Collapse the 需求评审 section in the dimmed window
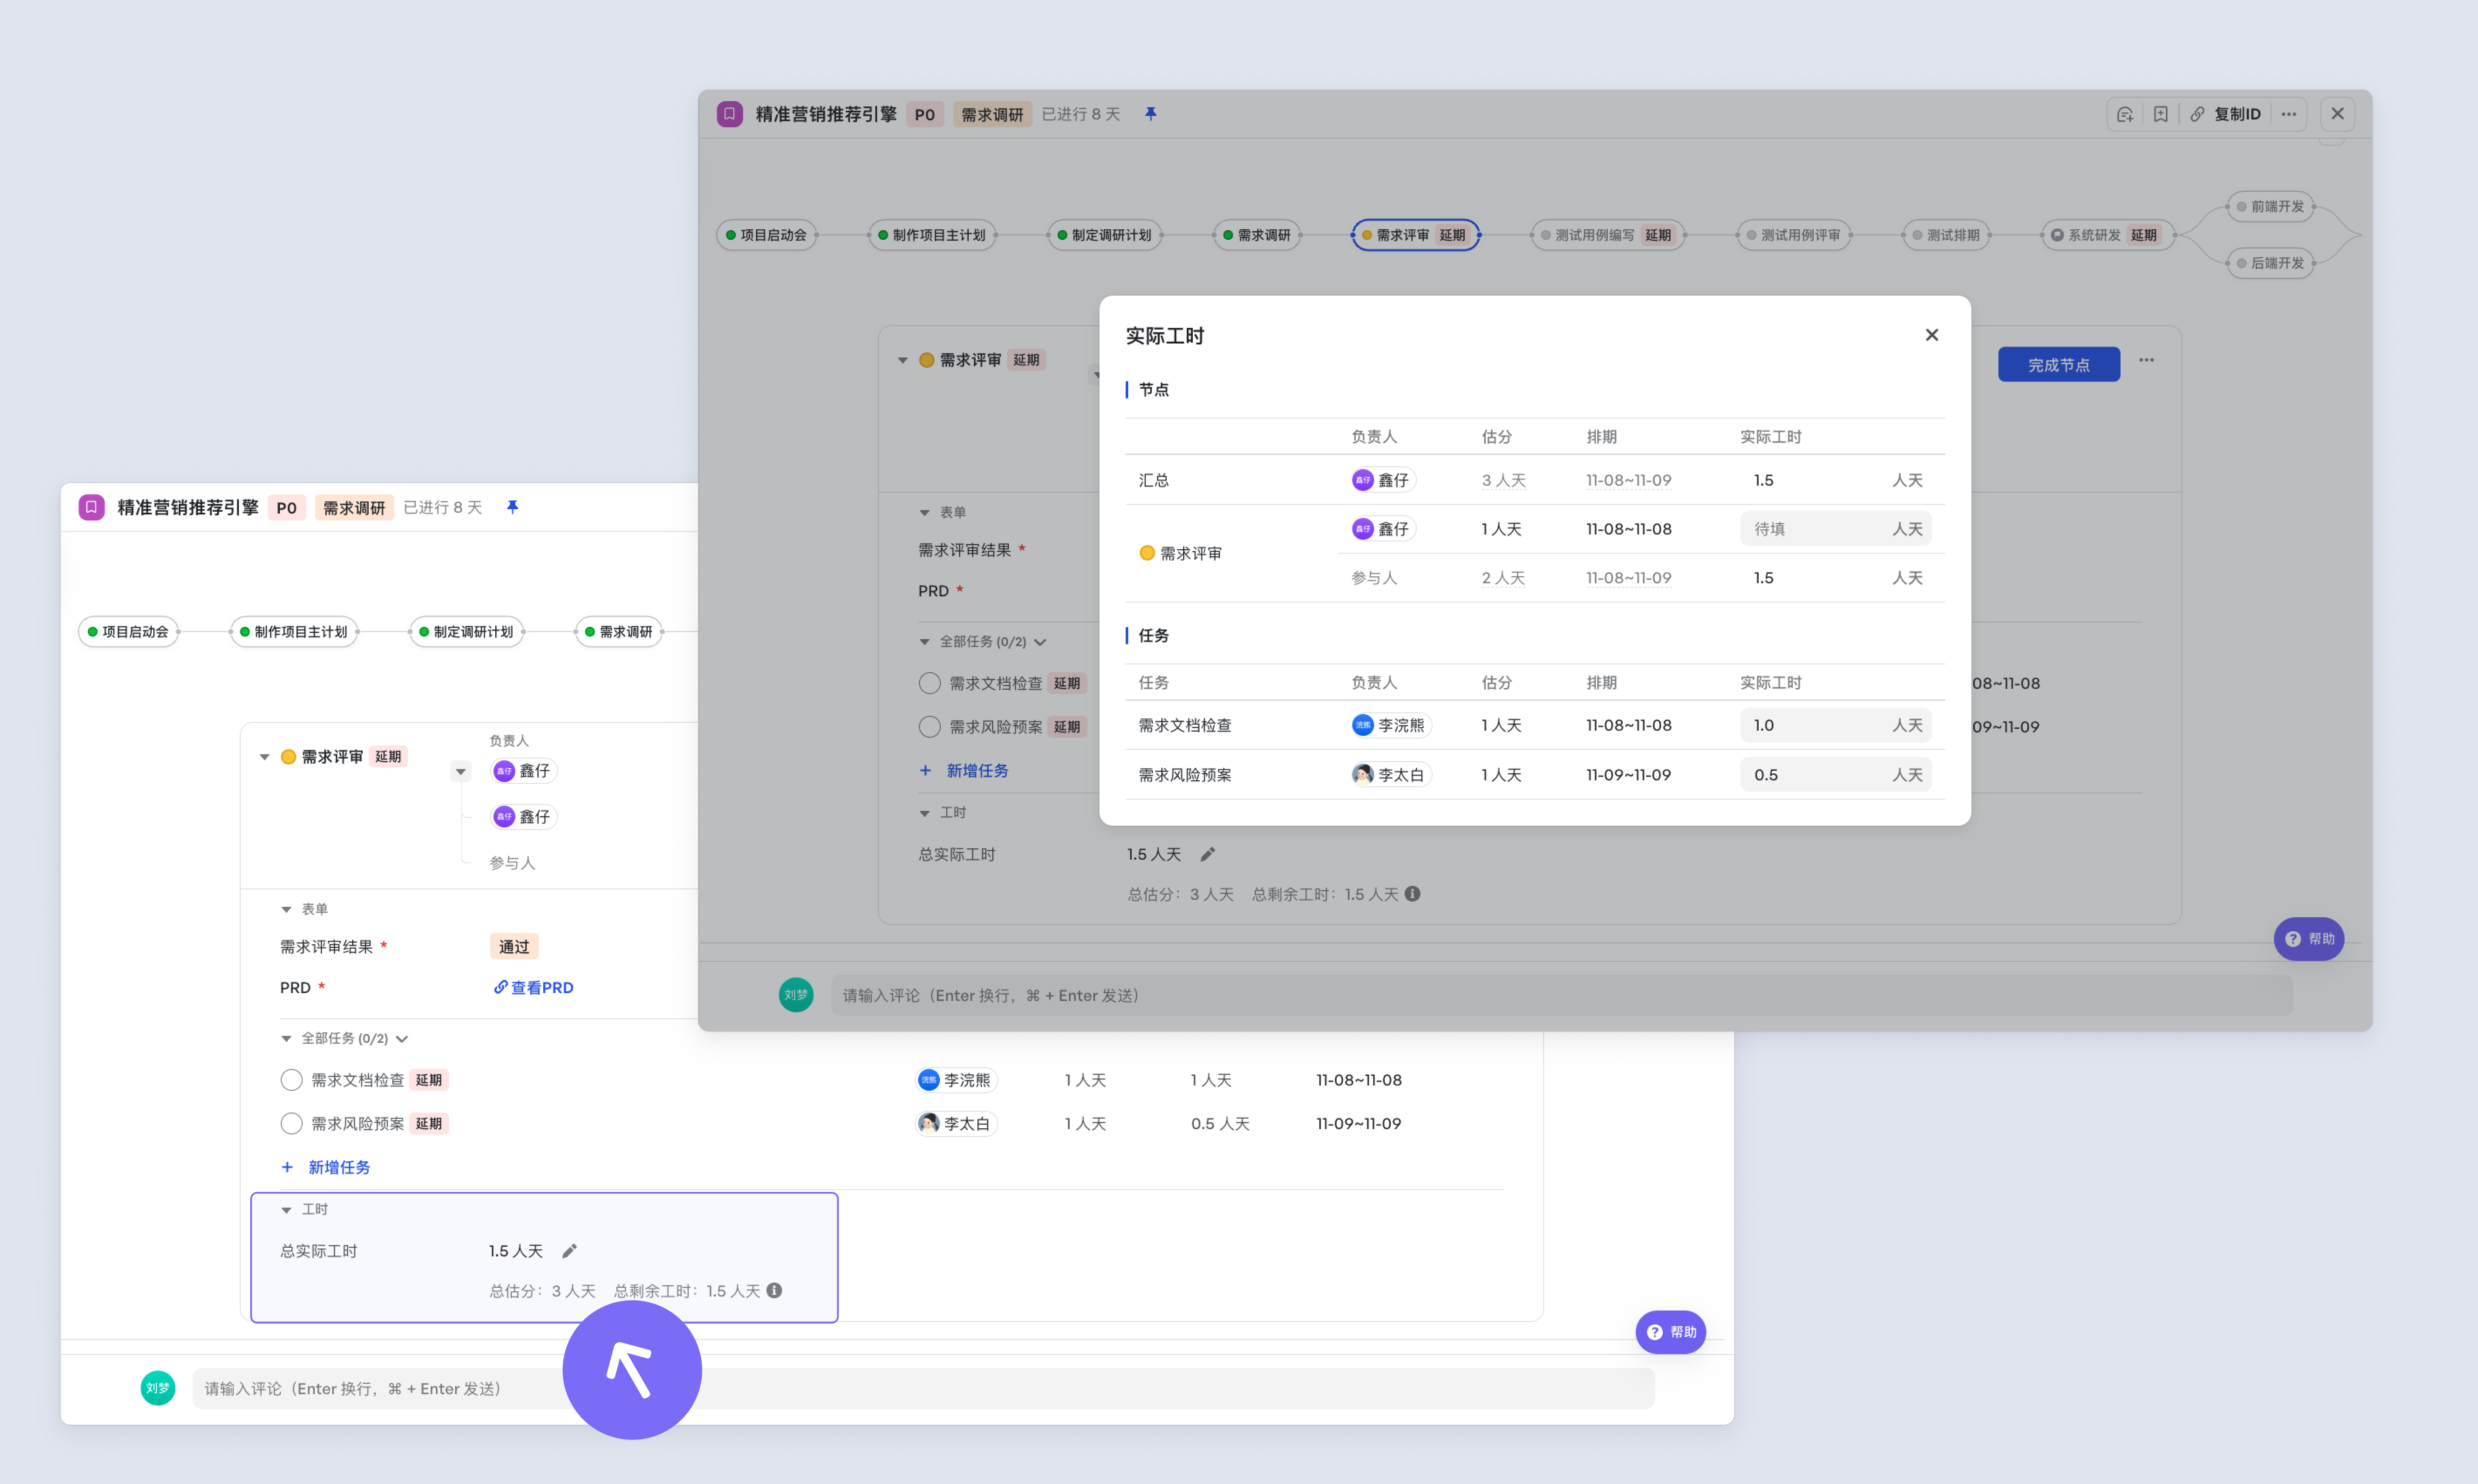The image size is (2478, 1484). [902, 360]
